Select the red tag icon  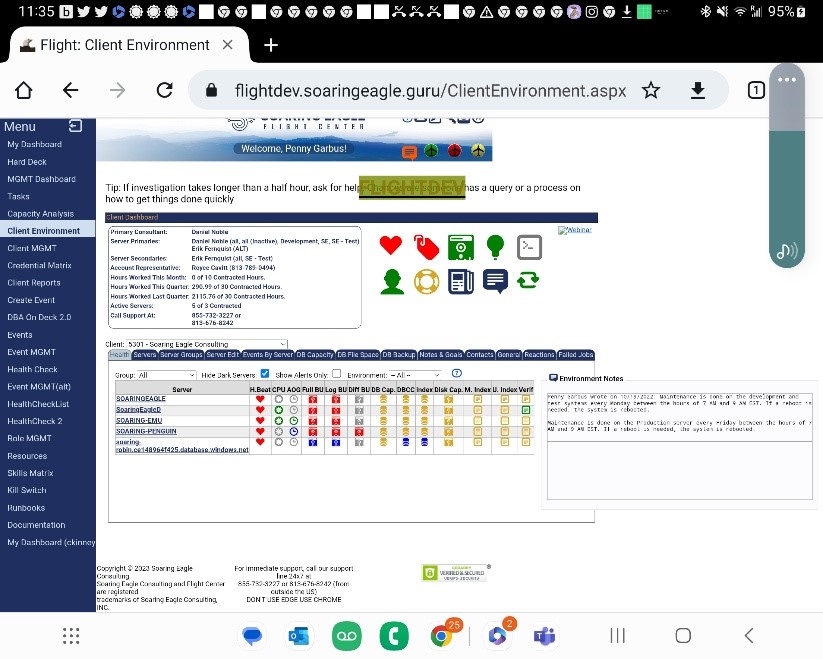[426, 247]
